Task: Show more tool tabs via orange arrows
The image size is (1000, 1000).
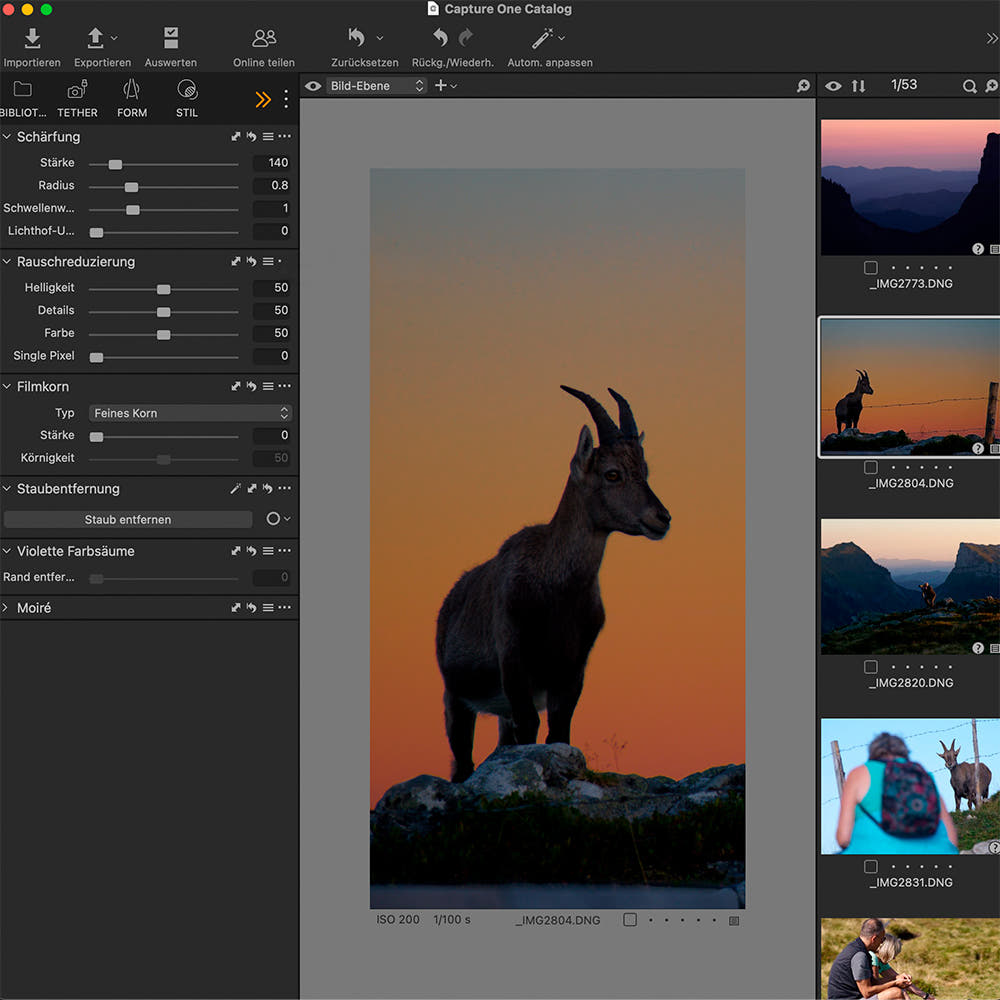Action: tap(263, 99)
